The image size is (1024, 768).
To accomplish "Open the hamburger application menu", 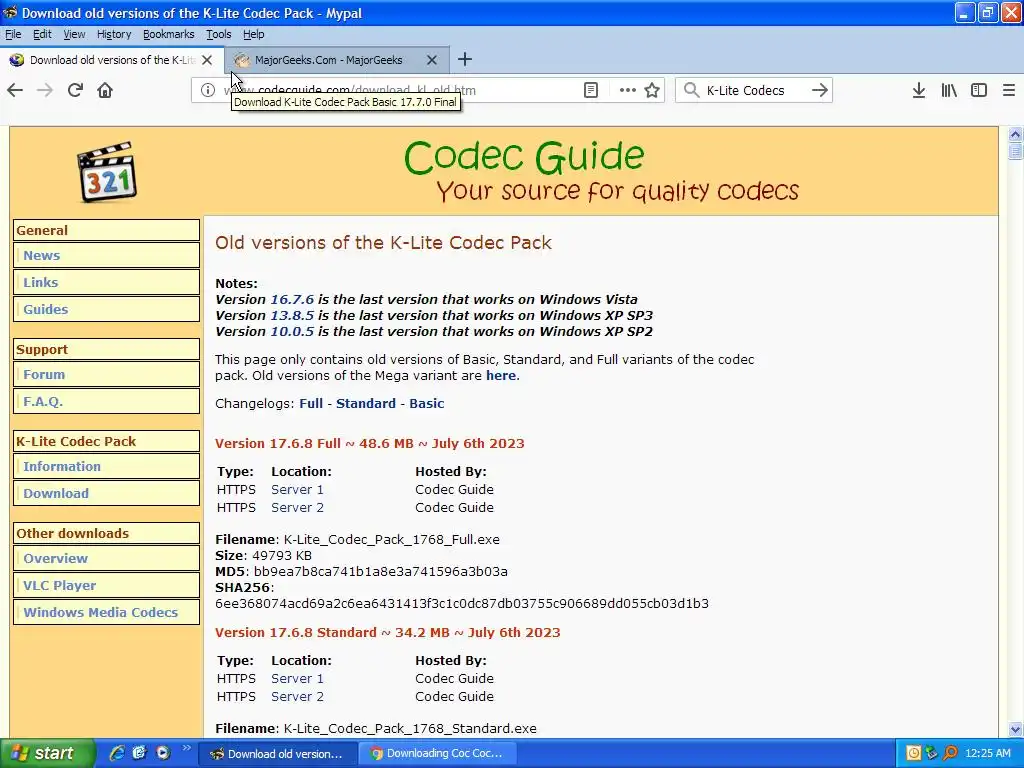I will [1009, 90].
